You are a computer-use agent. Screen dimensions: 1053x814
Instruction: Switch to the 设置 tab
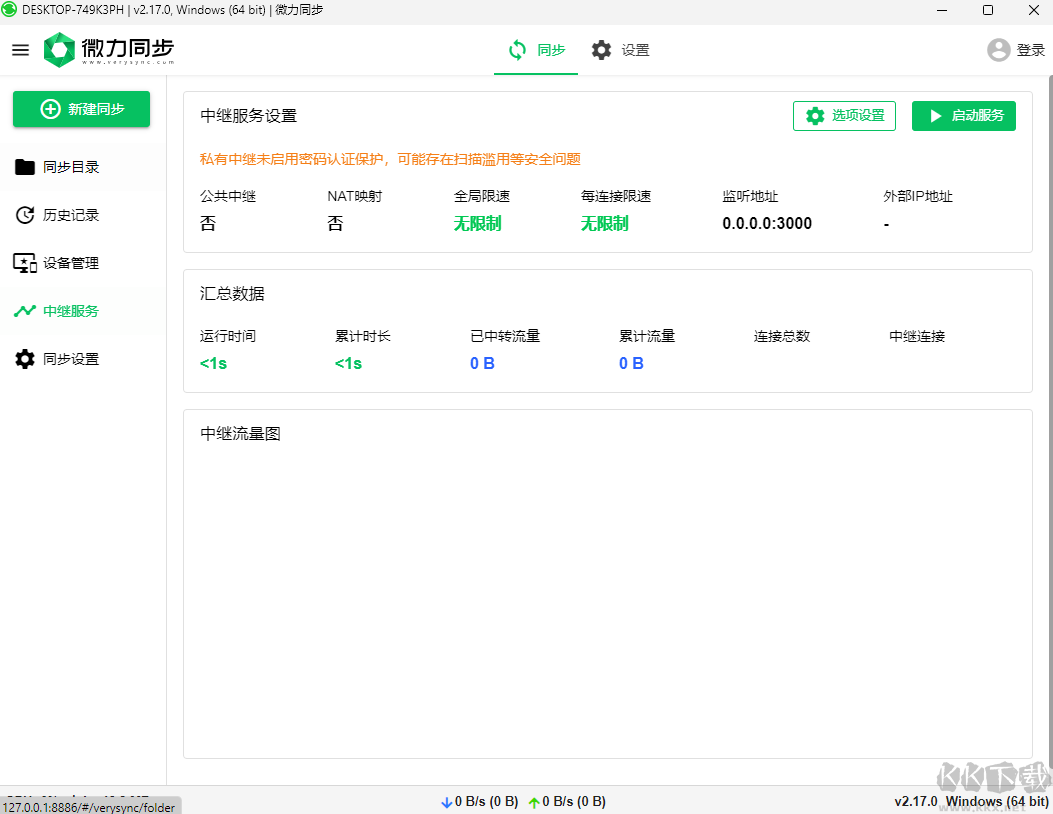click(620, 49)
